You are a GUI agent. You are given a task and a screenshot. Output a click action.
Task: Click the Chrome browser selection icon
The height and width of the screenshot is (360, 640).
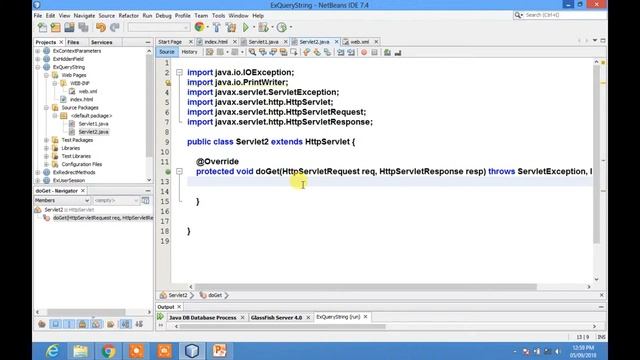click(199, 27)
